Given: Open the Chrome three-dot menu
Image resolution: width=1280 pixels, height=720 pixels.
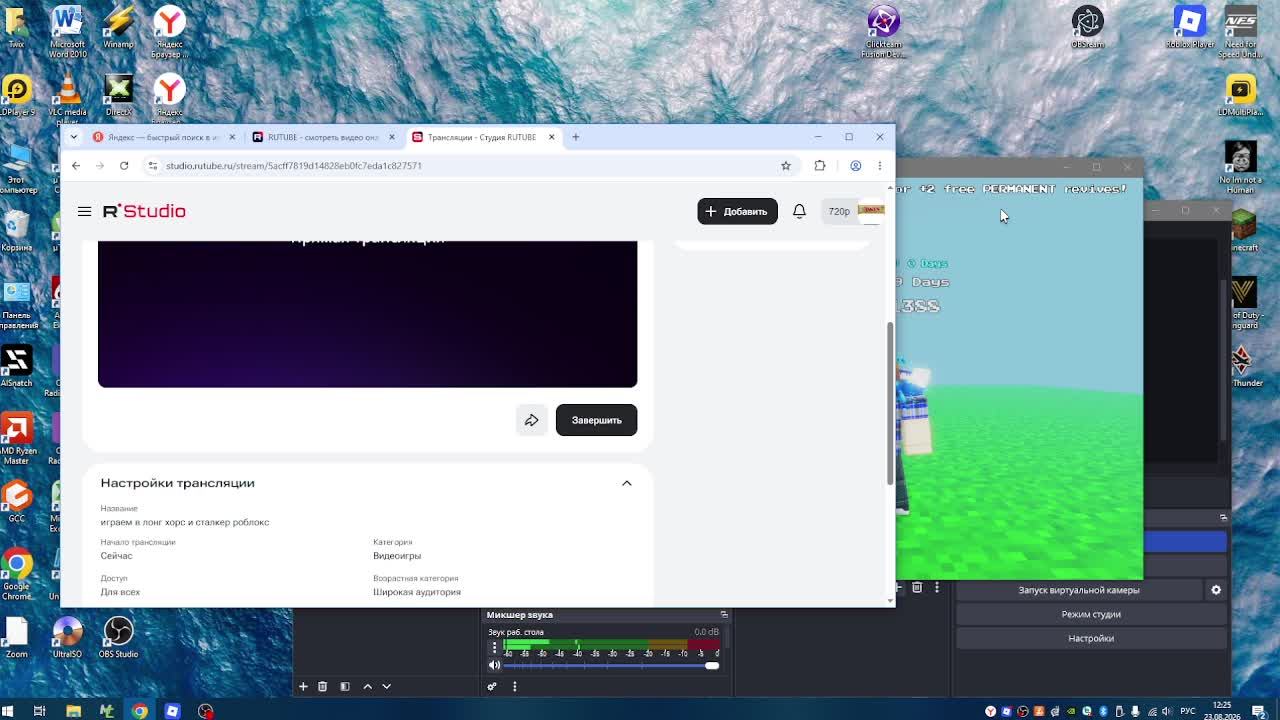Looking at the screenshot, I should 880,166.
